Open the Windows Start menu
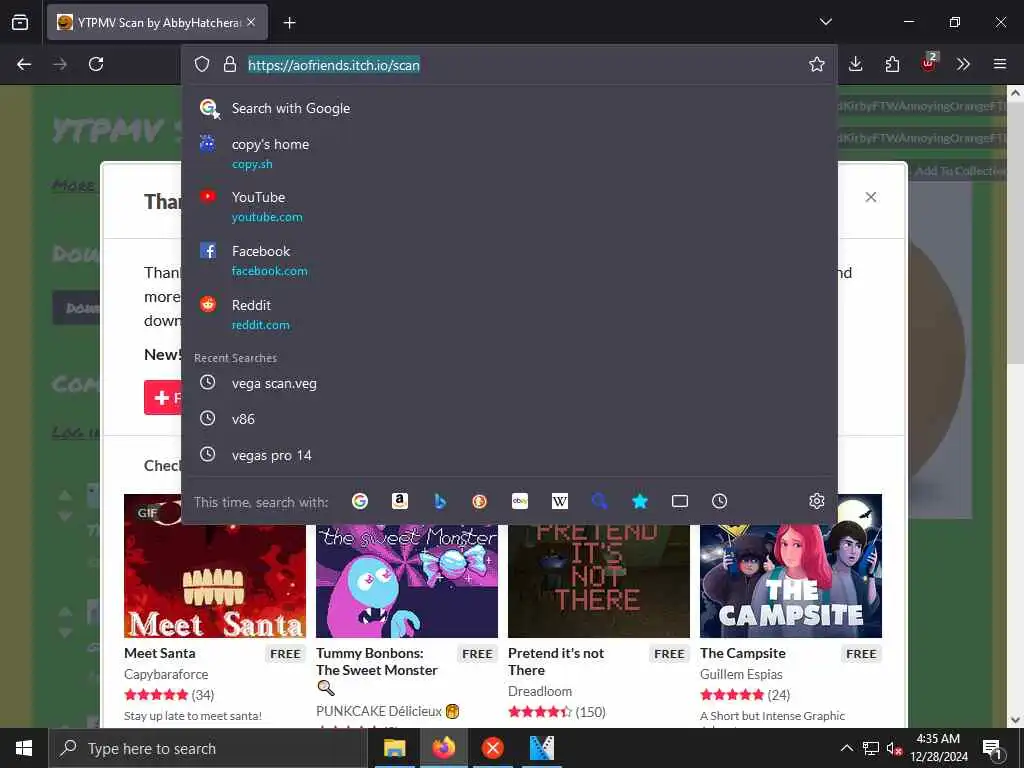 tap(24, 748)
